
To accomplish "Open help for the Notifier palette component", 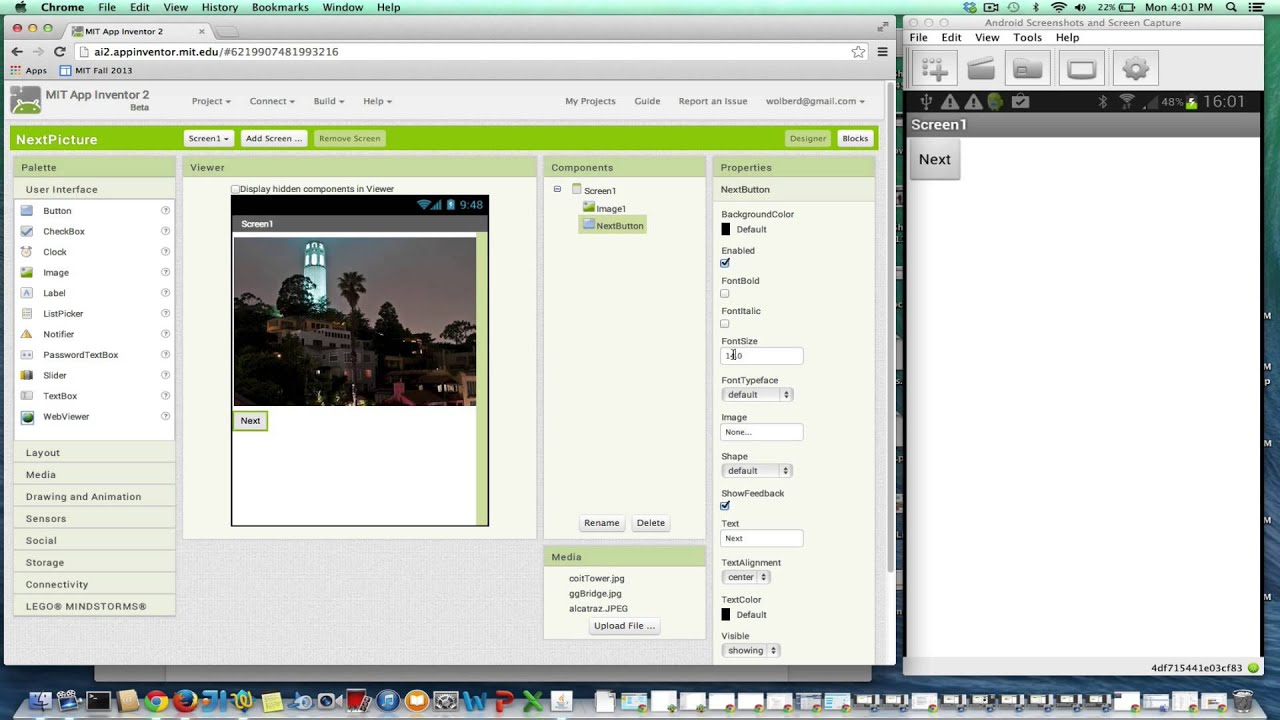I will click(166, 334).
